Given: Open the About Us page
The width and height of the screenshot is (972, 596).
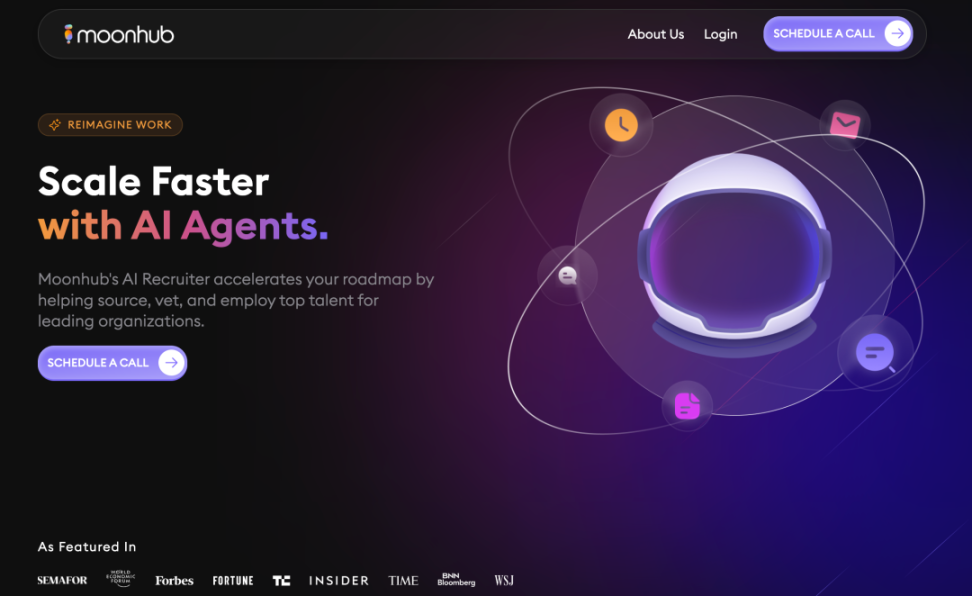Looking at the screenshot, I should click(655, 34).
